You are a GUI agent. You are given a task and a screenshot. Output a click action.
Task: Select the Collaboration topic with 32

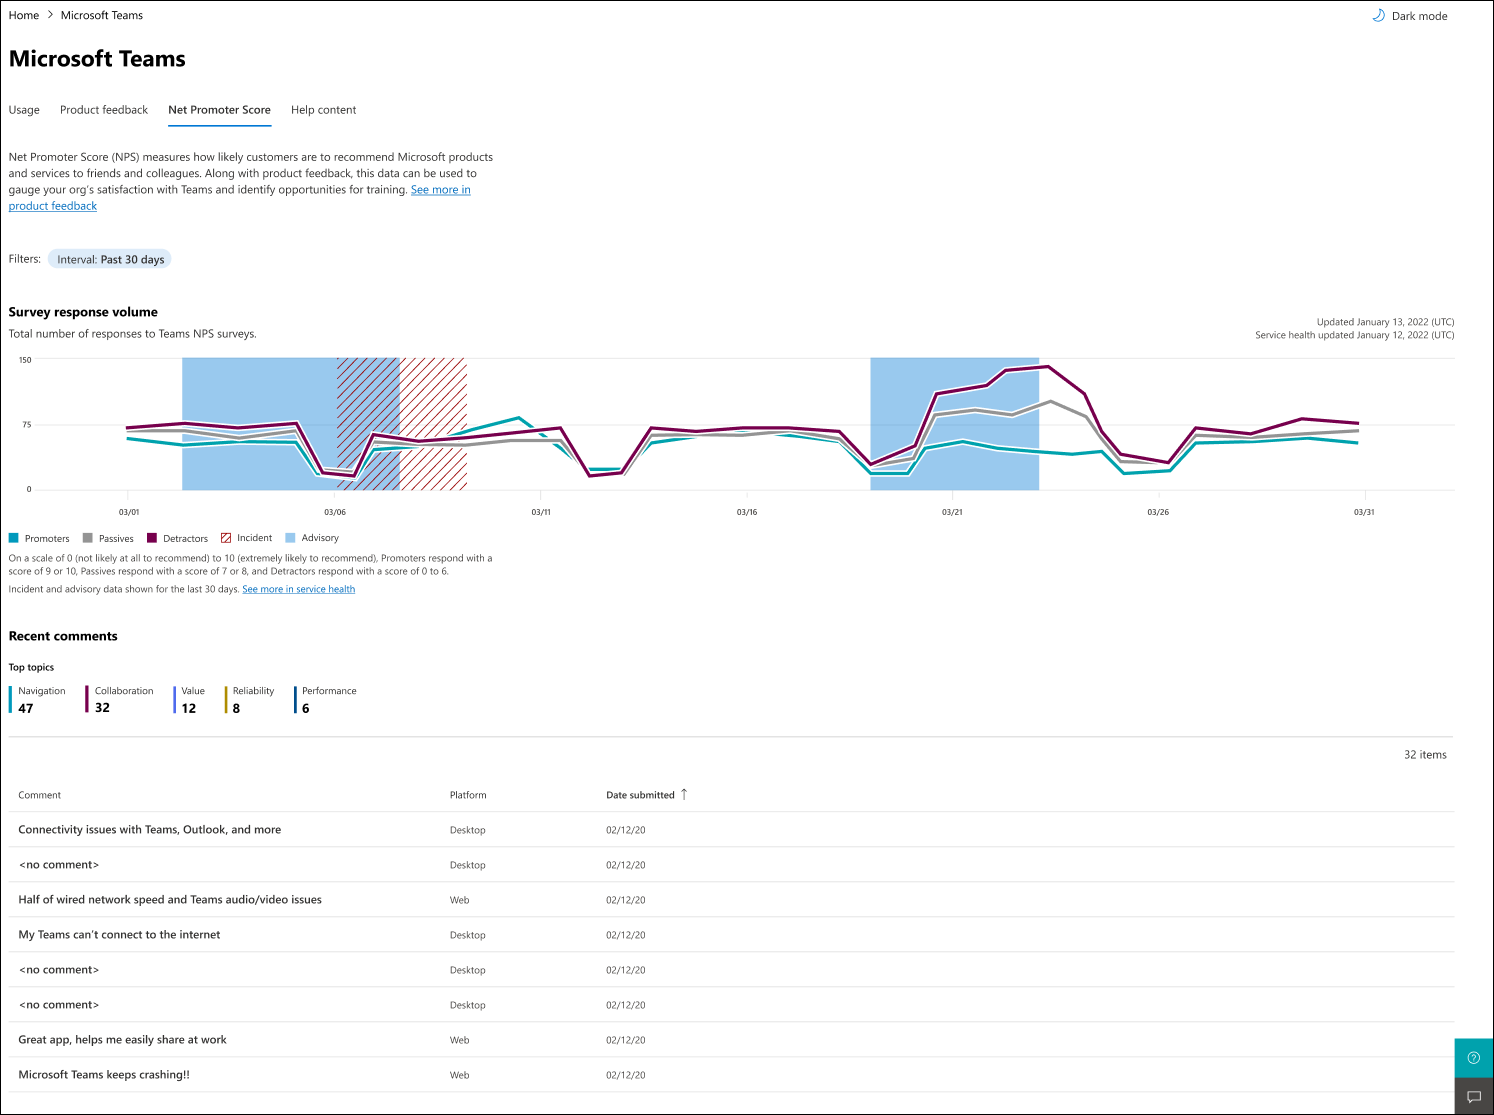tap(120, 699)
